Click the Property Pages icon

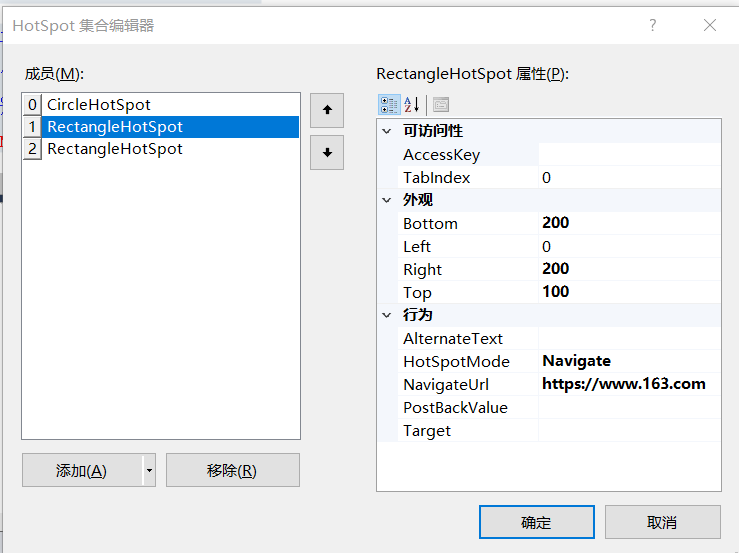(441, 104)
